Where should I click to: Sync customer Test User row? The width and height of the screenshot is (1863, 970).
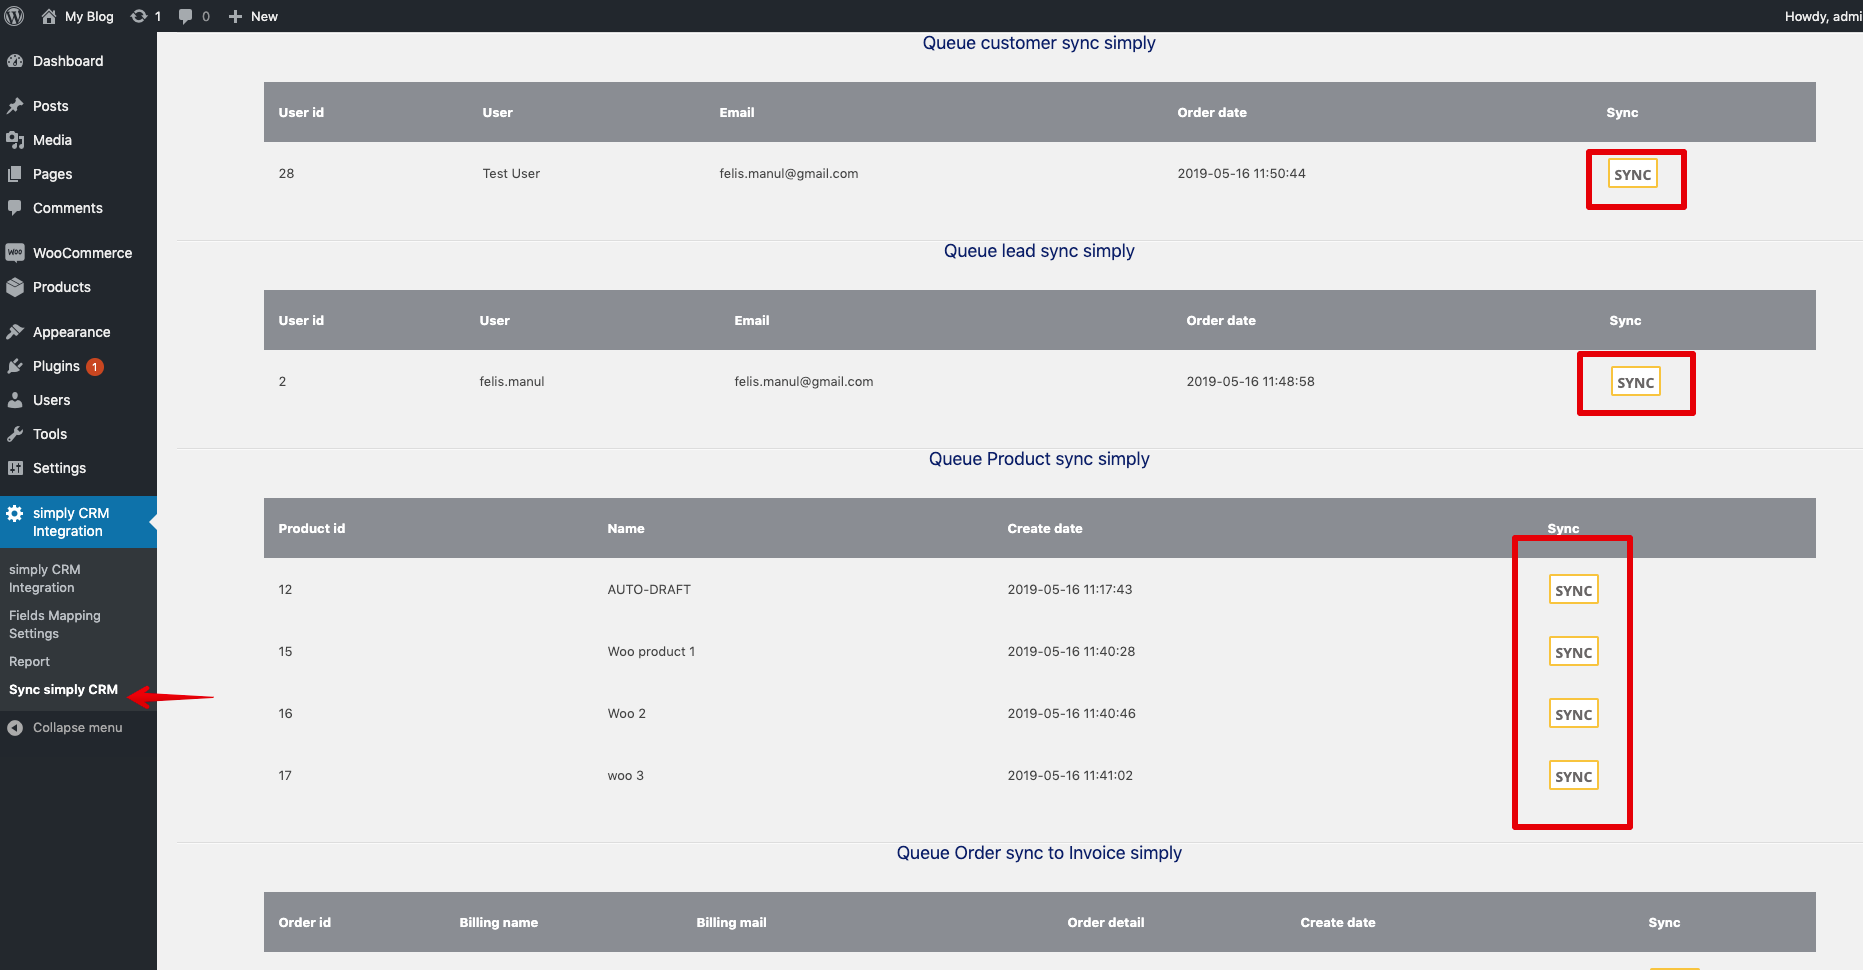[1632, 174]
